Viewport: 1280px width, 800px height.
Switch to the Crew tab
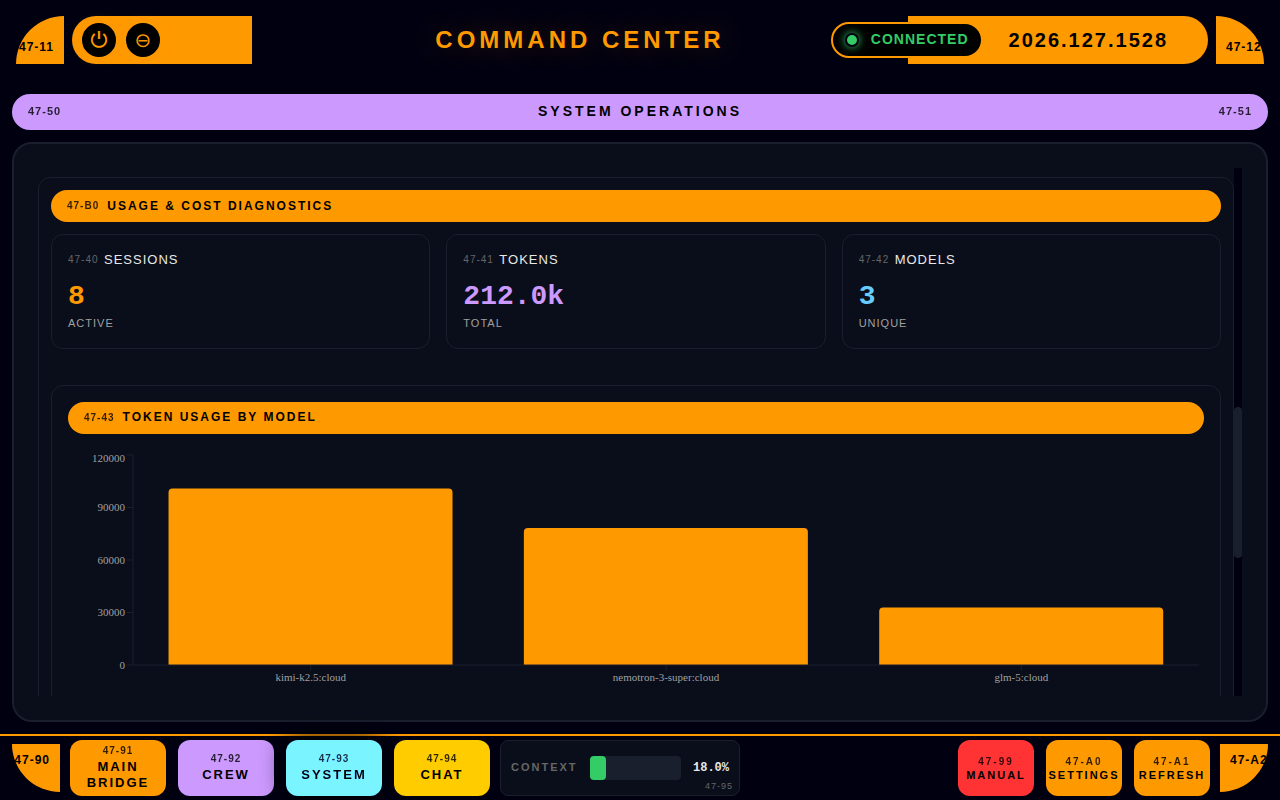pos(226,768)
